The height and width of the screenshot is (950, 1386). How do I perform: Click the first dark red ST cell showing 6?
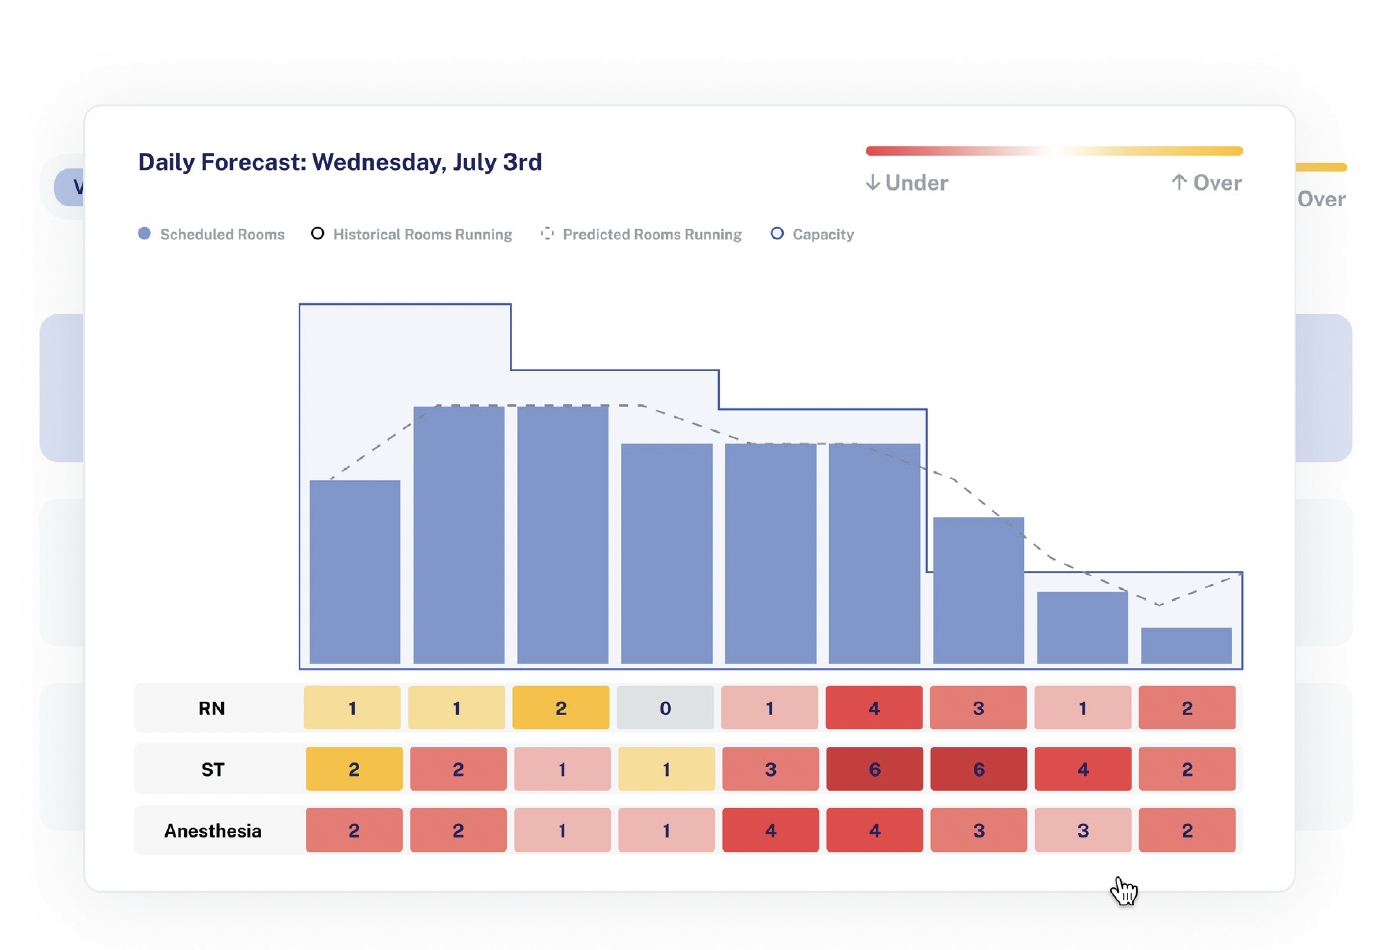(874, 770)
